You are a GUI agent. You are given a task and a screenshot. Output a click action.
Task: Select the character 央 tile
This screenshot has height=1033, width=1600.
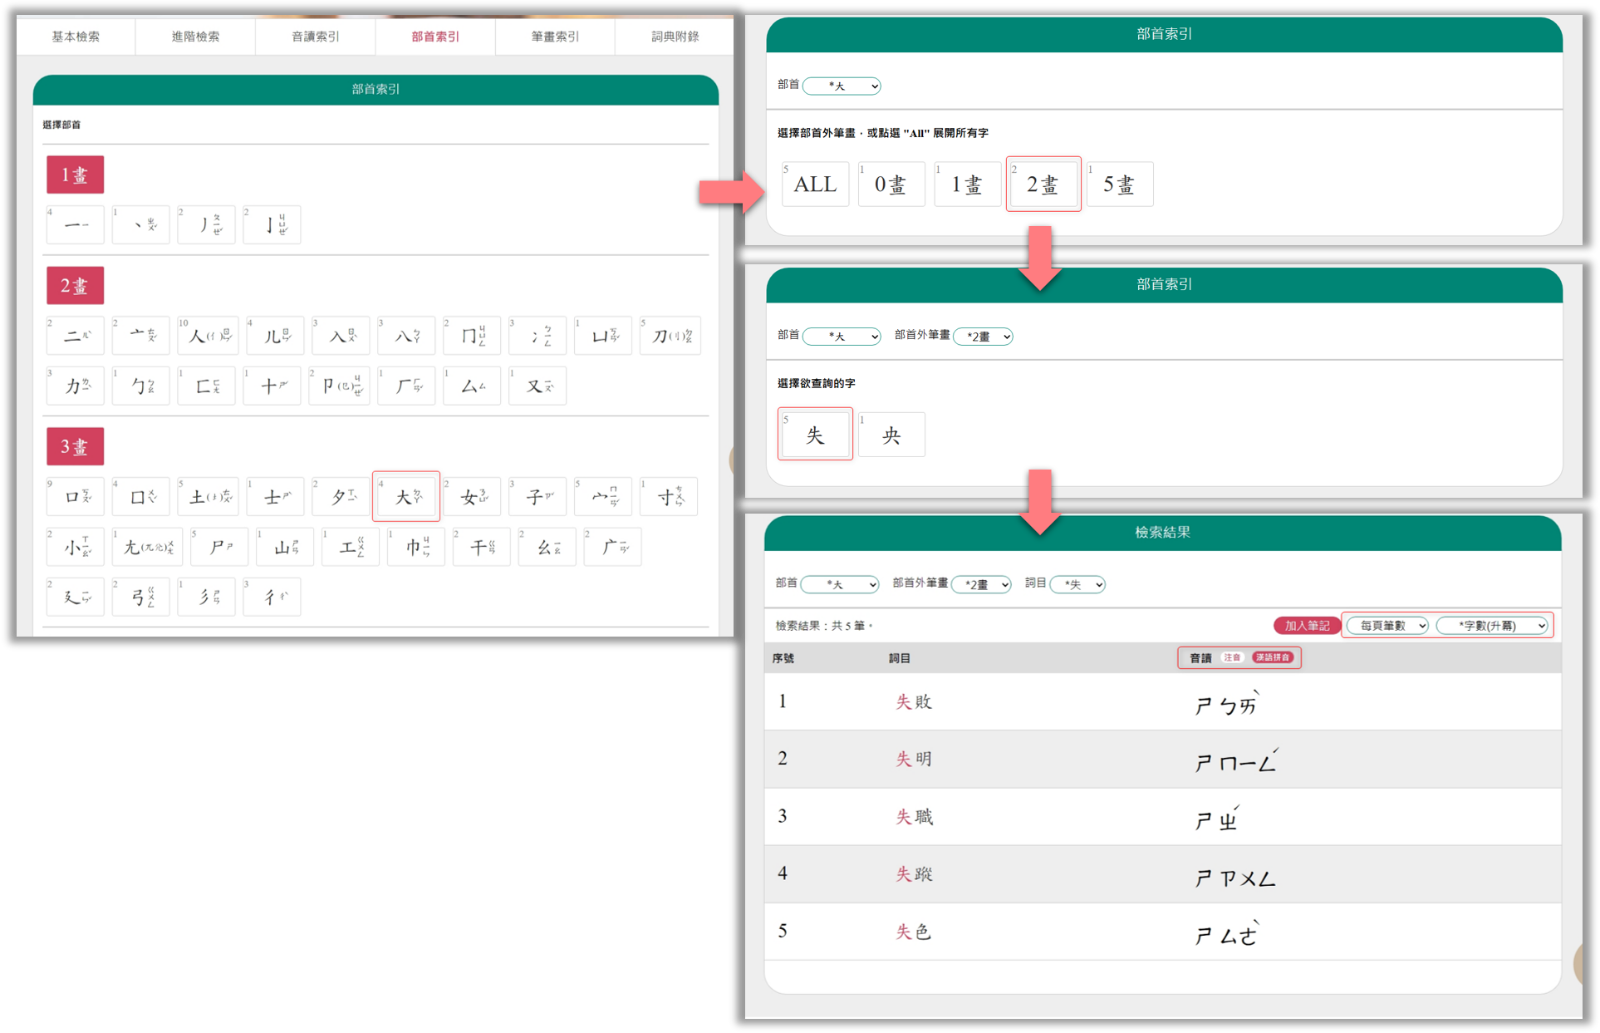click(x=892, y=434)
